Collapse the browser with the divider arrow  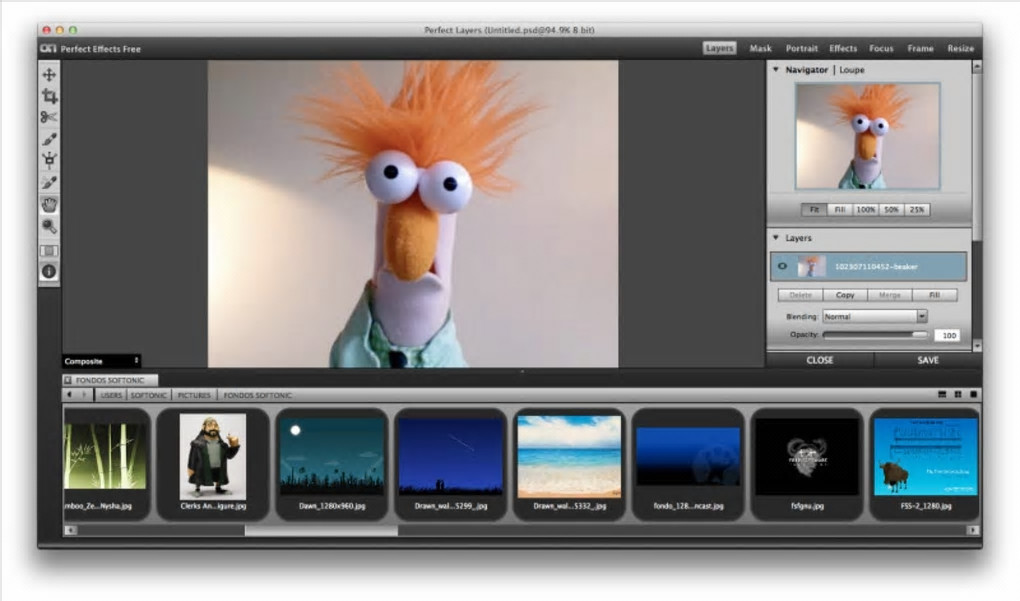click(522, 371)
